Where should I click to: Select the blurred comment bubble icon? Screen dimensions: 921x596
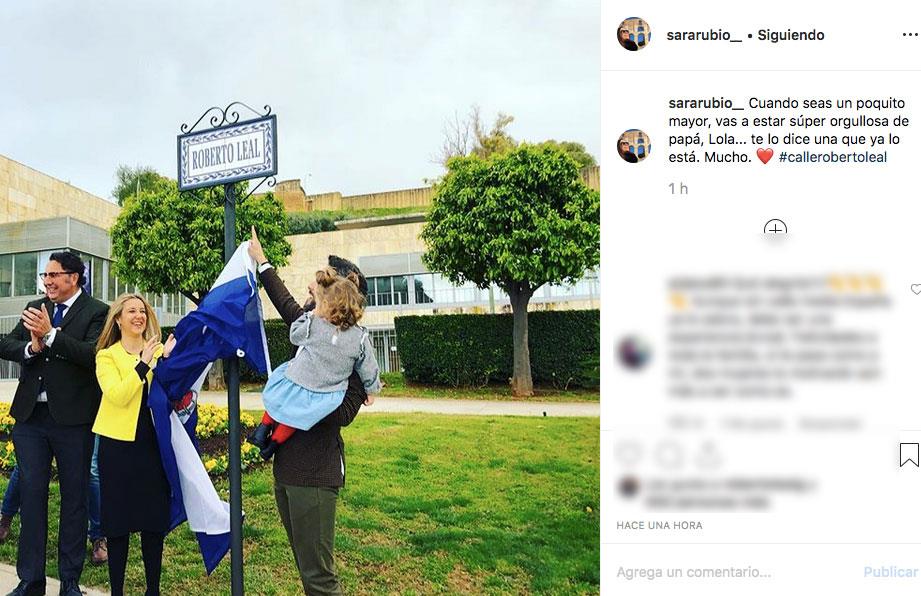tap(670, 455)
